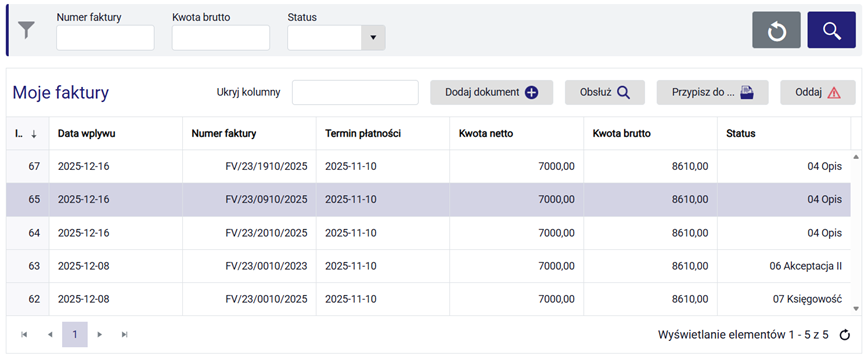The height and width of the screenshot is (360, 868).
Task: Refresh the table with the pager reload icon
Action: pos(845,335)
